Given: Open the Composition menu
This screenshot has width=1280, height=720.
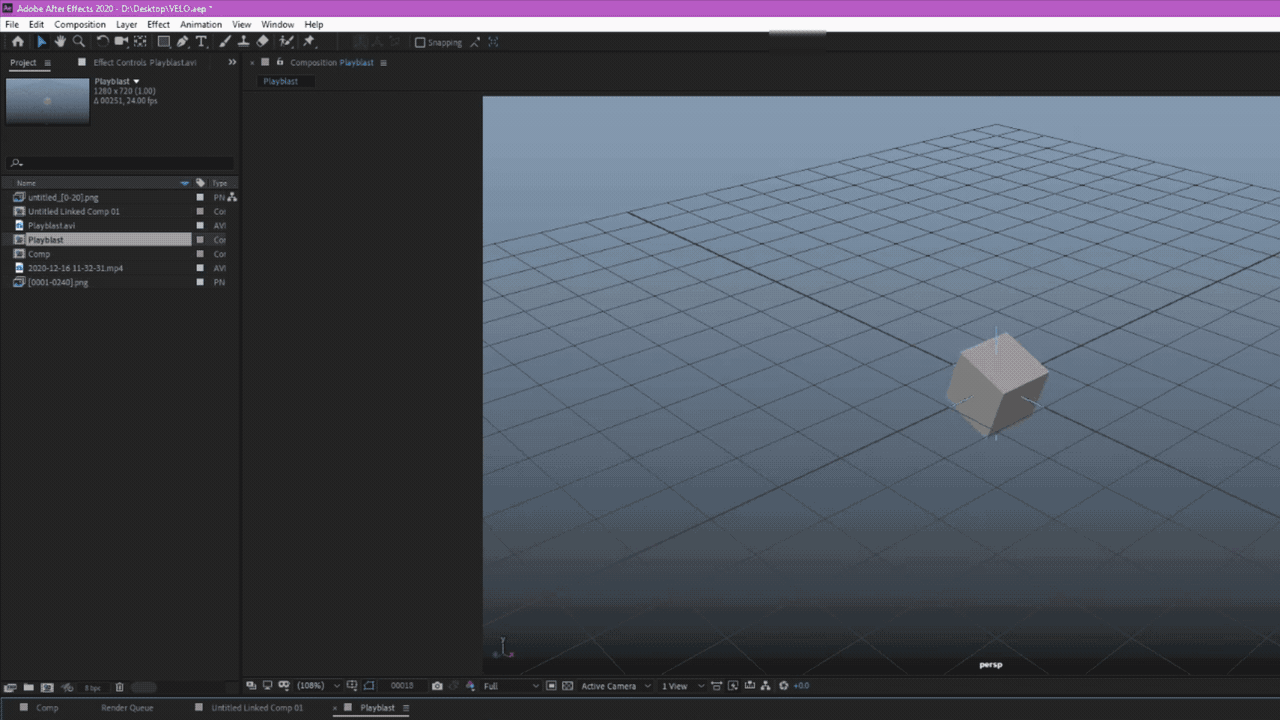Looking at the screenshot, I should (x=80, y=24).
